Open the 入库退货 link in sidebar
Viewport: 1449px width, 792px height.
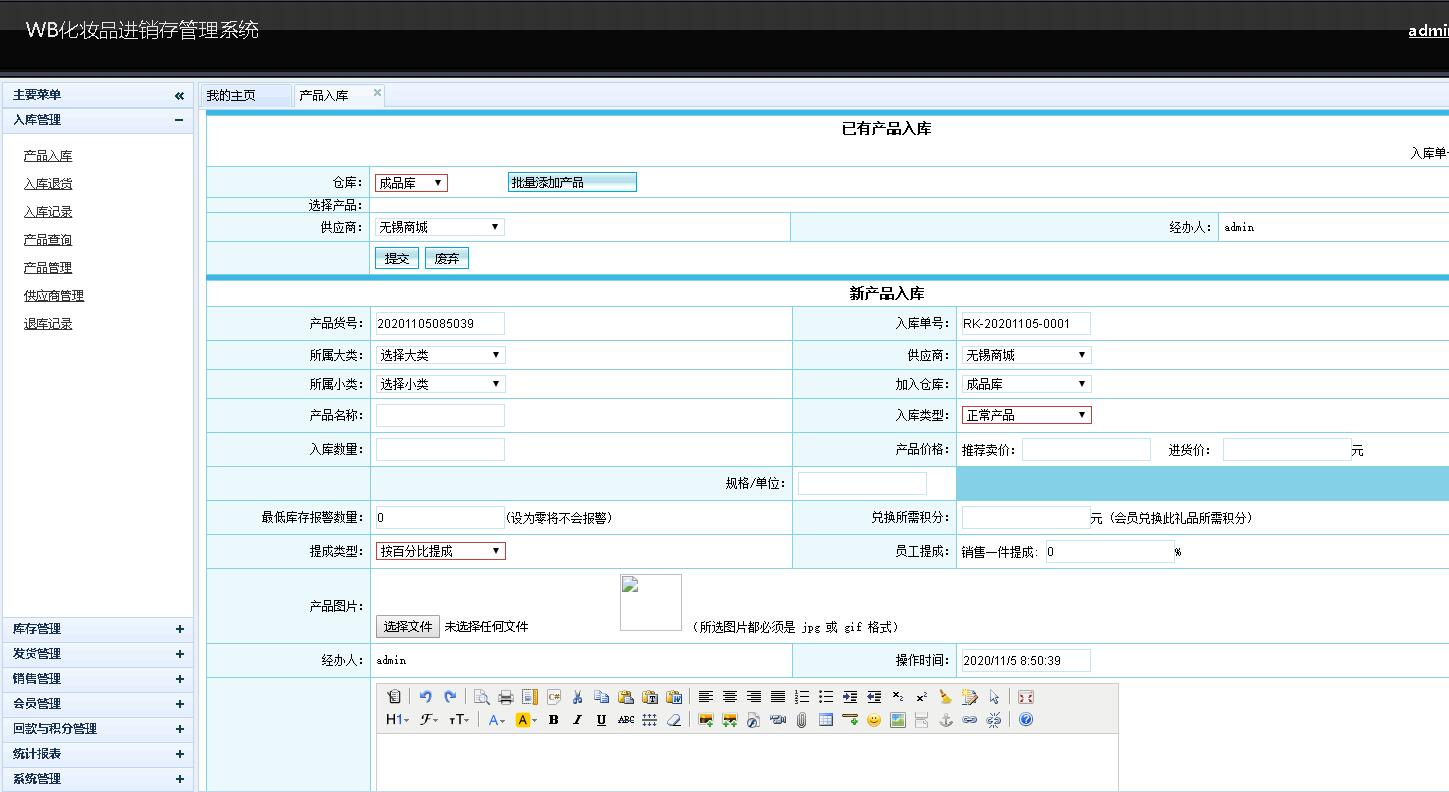click(x=48, y=184)
